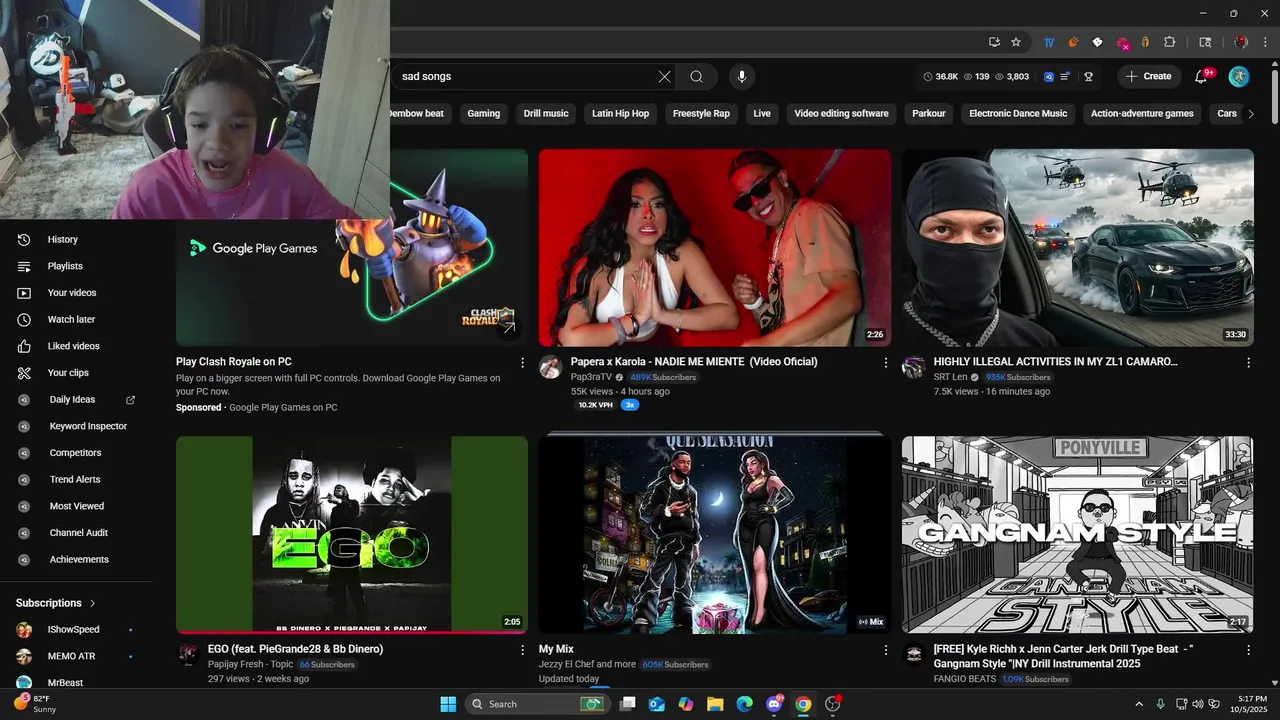Open the YouTube account avatar menu
Image resolution: width=1280 pixels, height=720 pixels.
click(x=1239, y=76)
